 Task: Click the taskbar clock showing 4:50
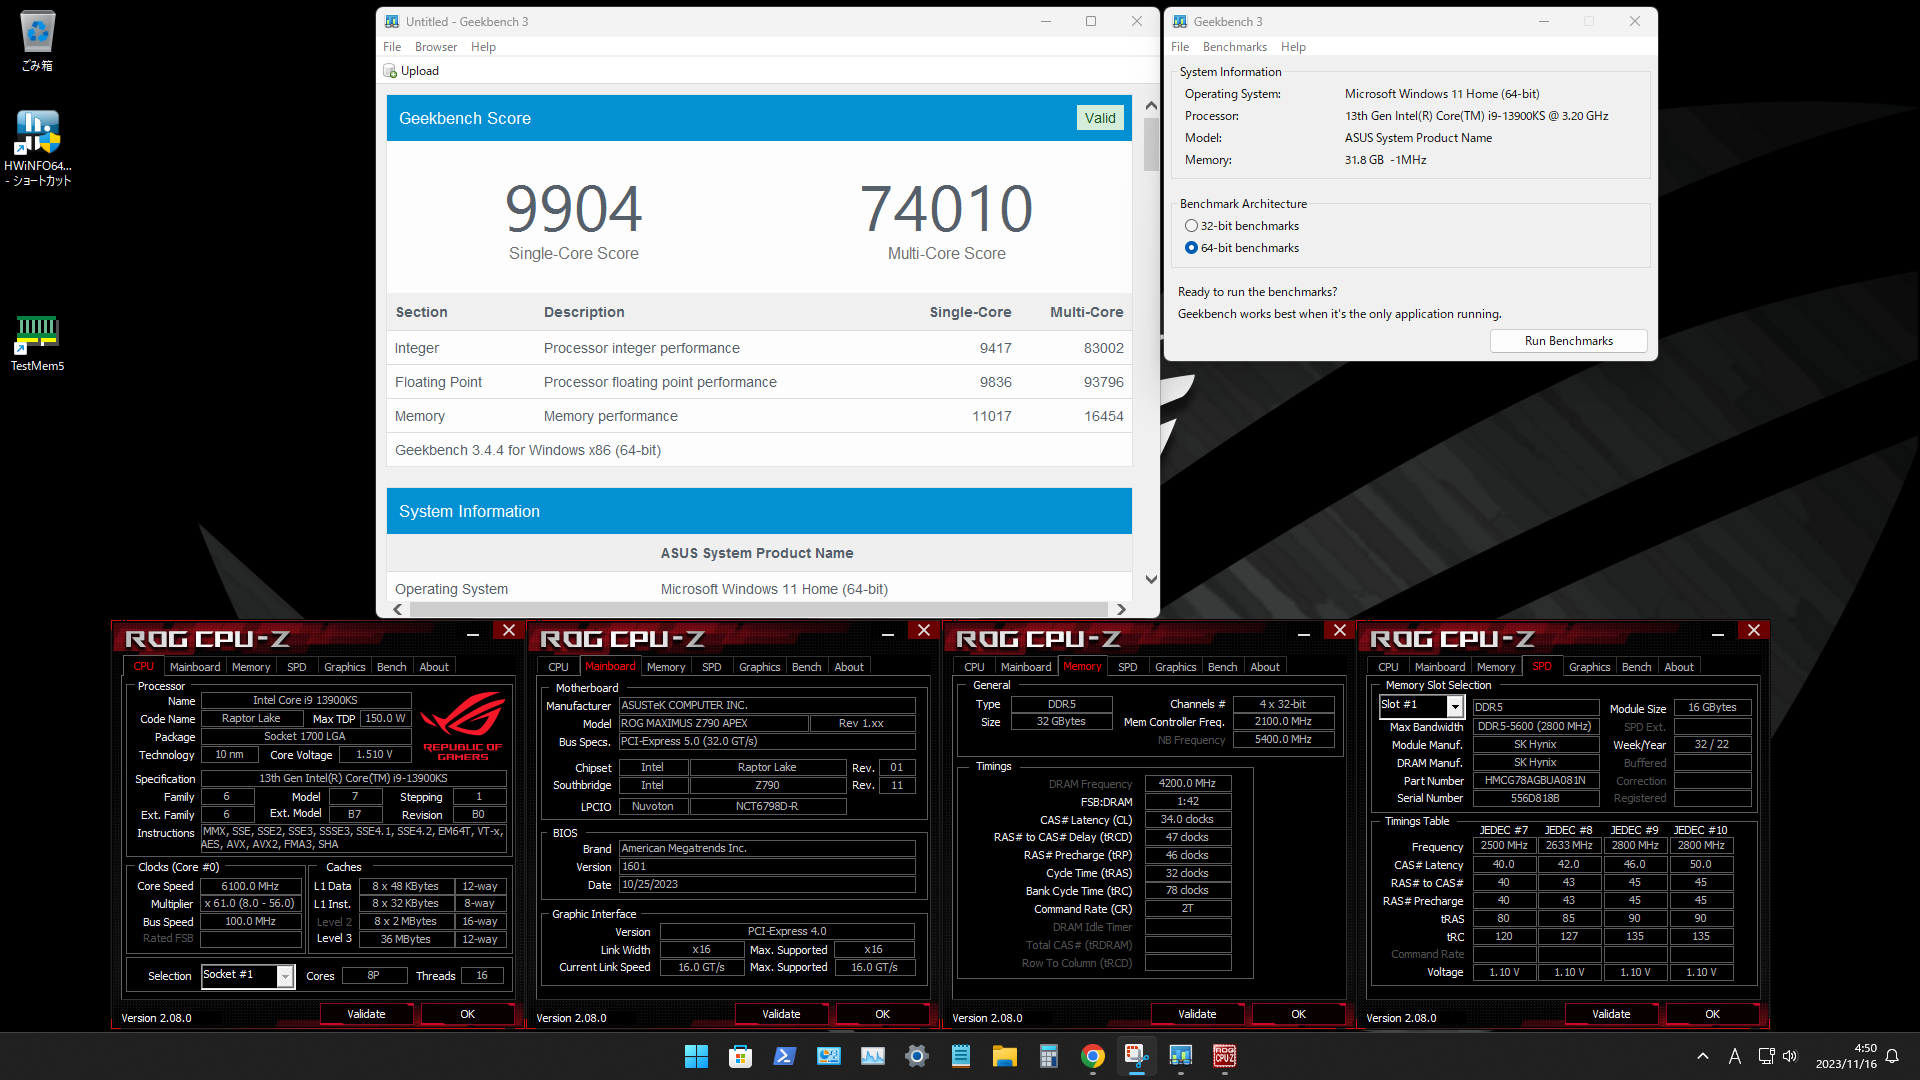pos(1846,1056)
